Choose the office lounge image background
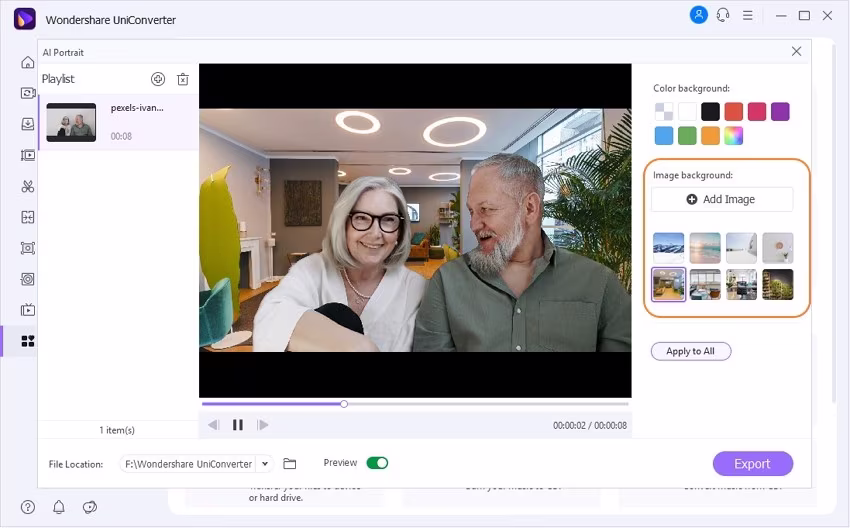This screenshot has height=528, width=850. [705, 284]
